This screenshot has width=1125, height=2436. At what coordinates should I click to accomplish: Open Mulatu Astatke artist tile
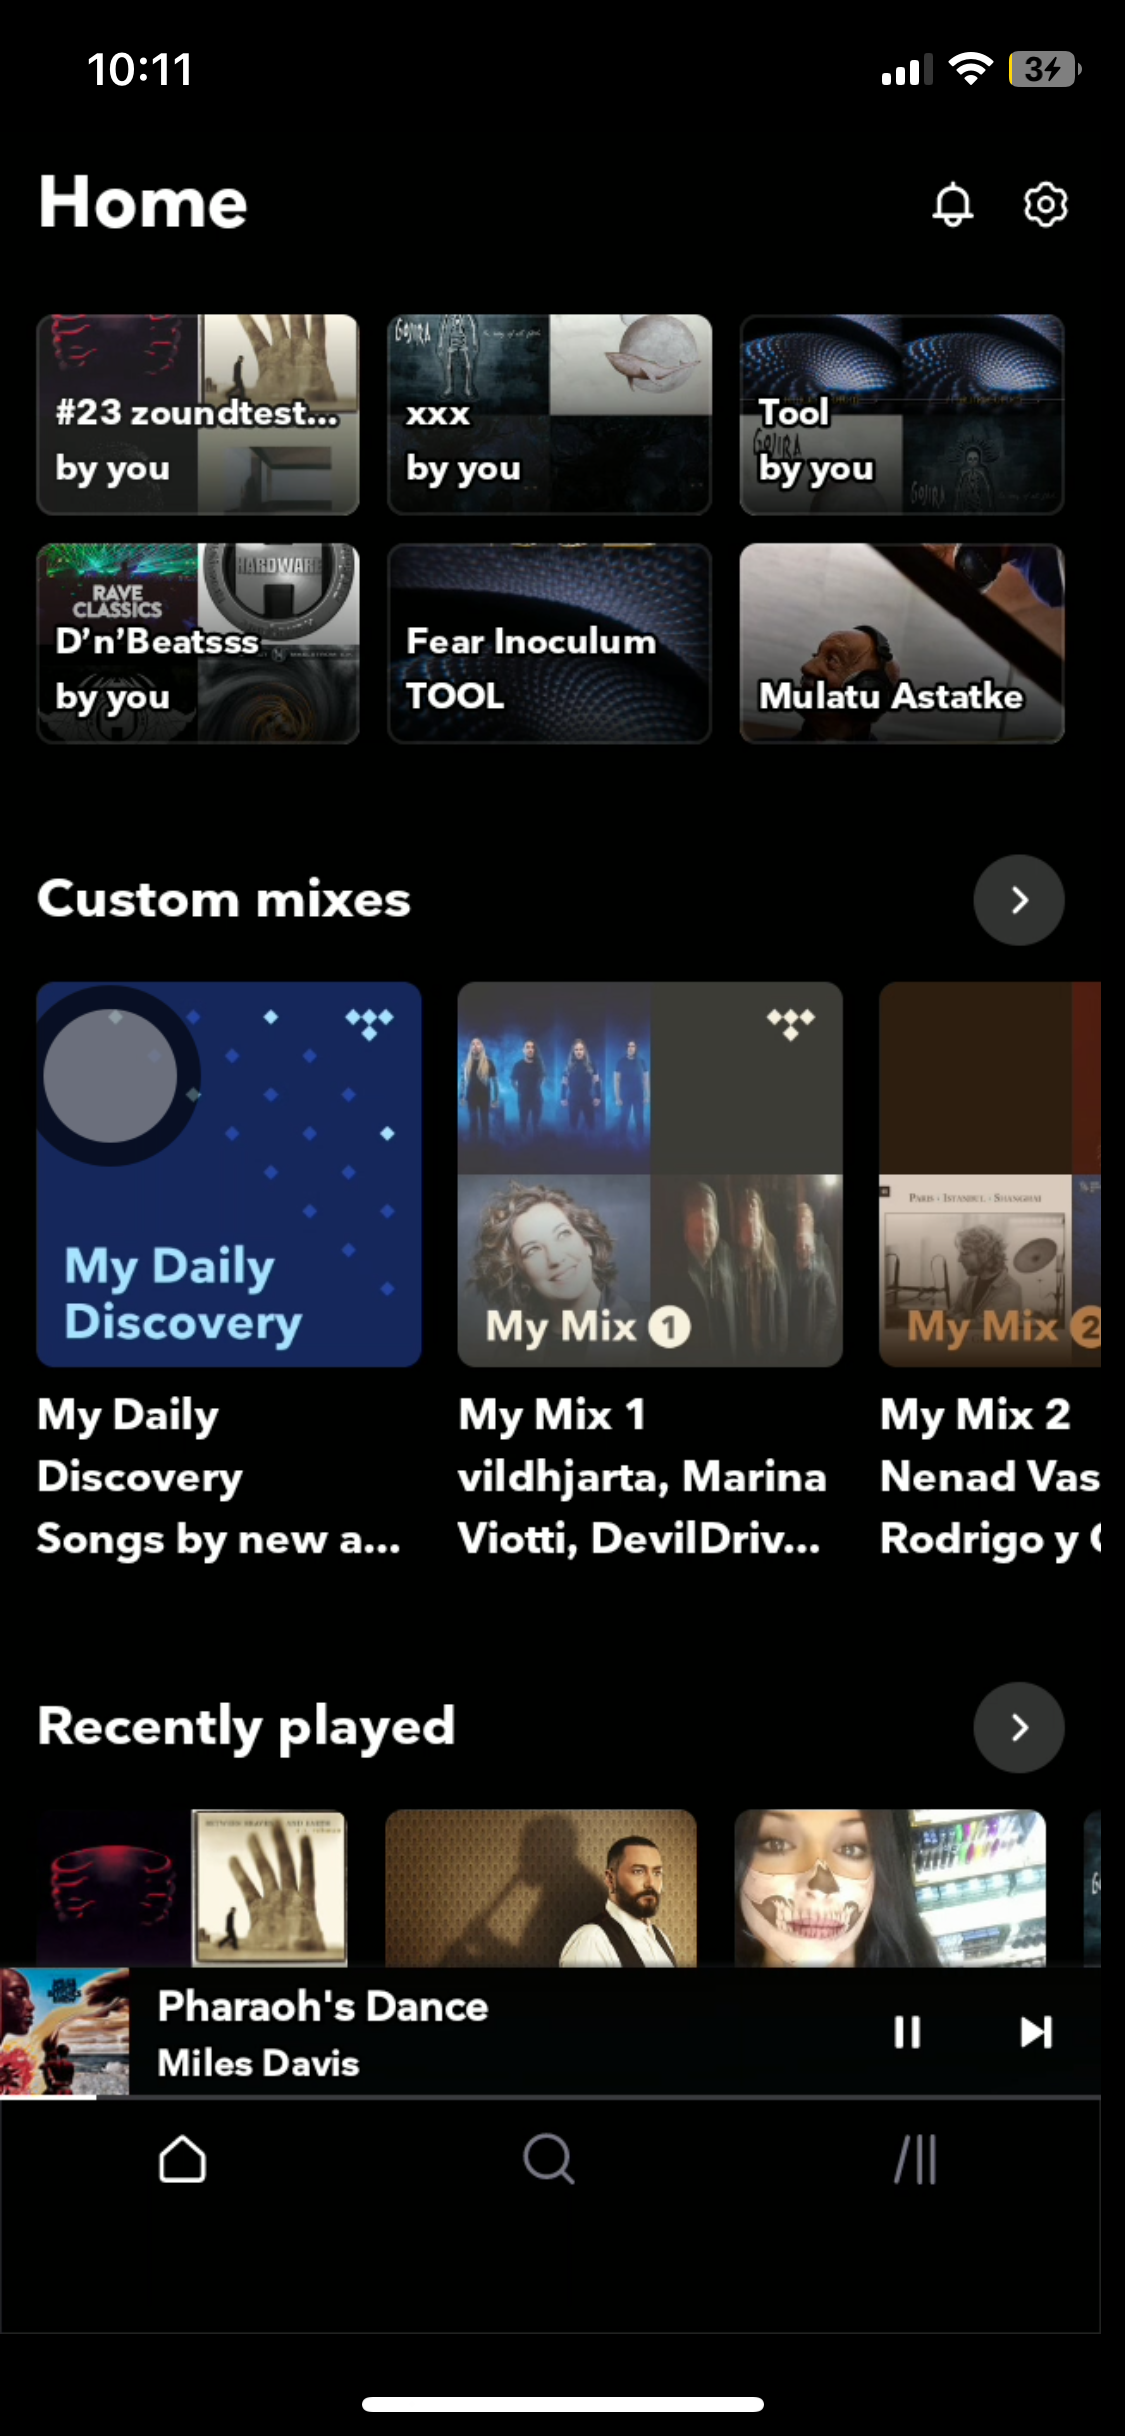pyautogui.click(x=901, y=643)
